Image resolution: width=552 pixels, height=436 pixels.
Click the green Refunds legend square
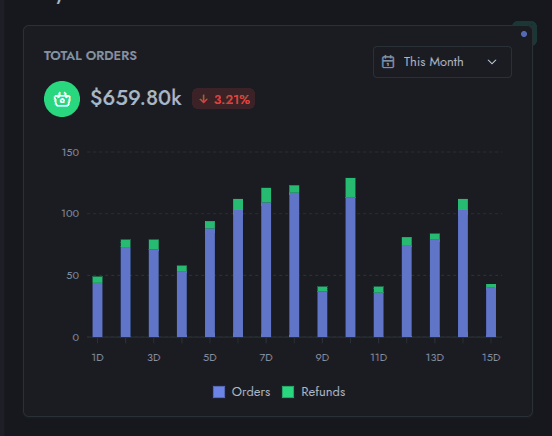point(288,392)
